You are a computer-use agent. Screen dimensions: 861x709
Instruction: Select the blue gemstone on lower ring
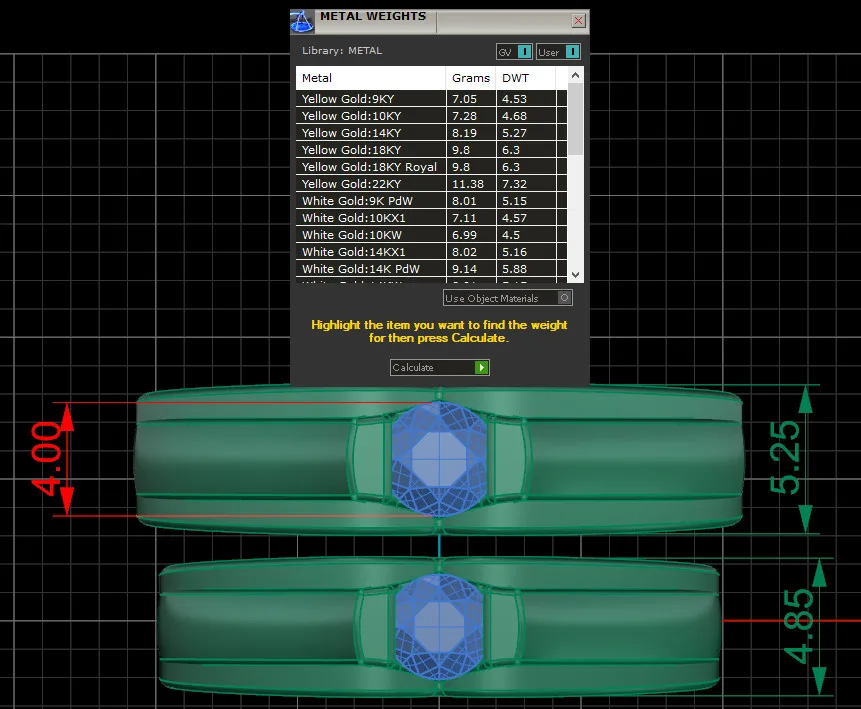[x=439, y=626]
